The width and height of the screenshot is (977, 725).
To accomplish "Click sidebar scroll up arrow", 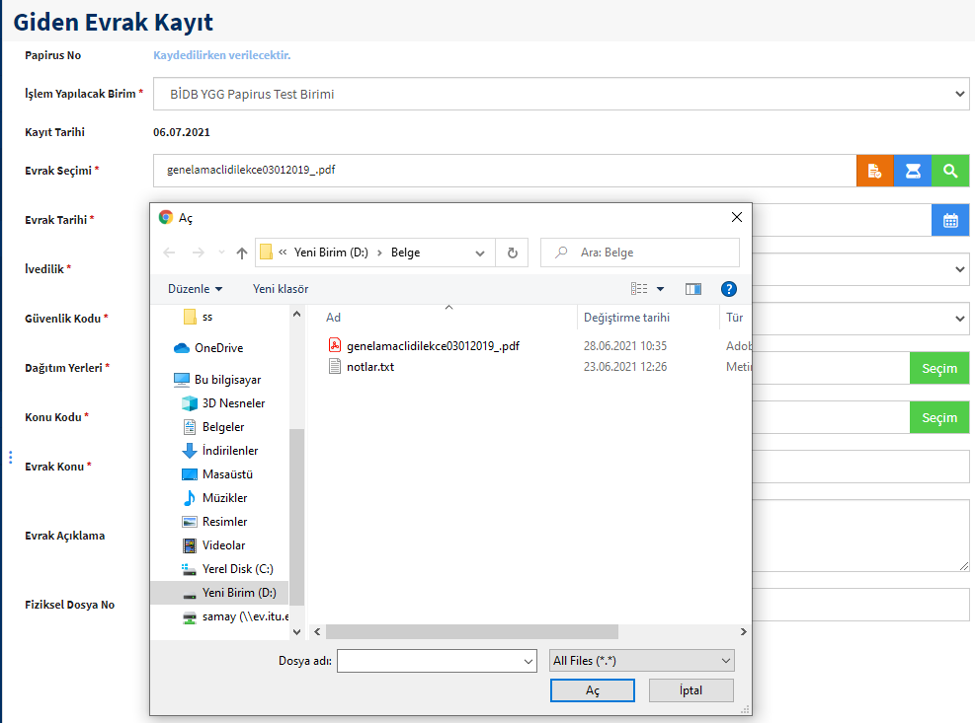I will click(x=297, y=315).
